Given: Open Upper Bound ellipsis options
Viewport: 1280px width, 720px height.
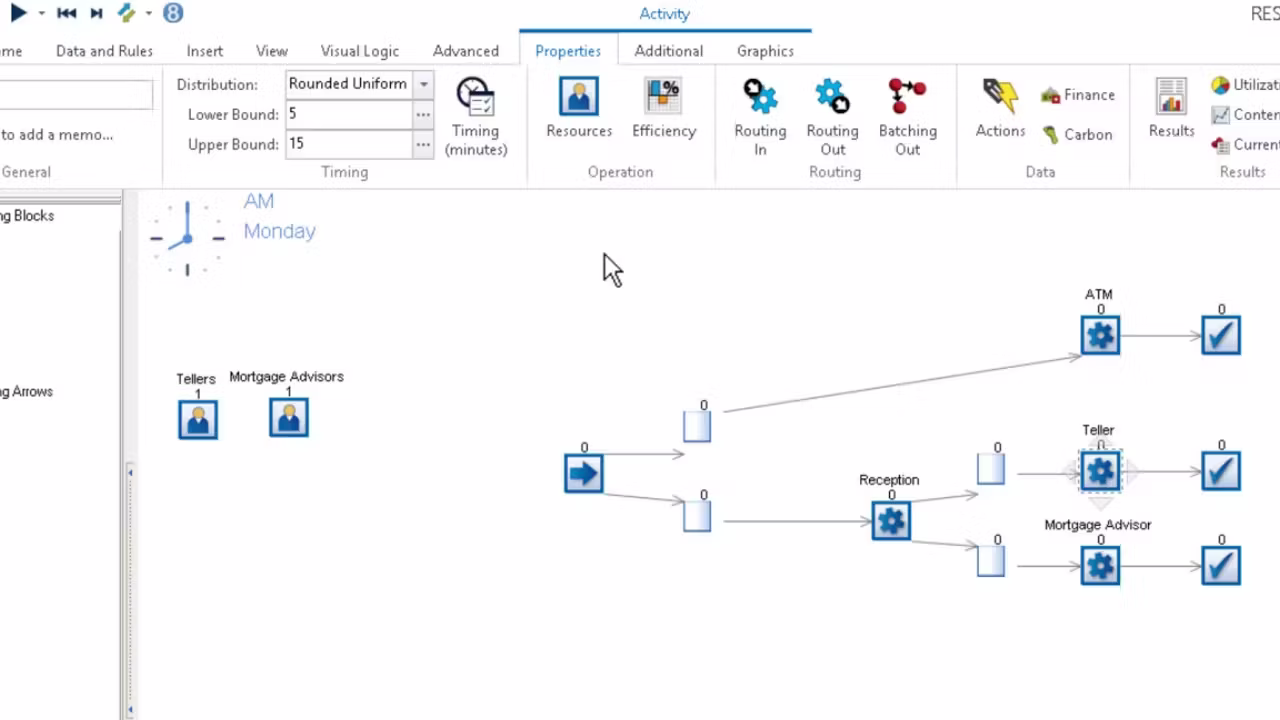Looking at the screenshot, I should click(x=424, y=144).
